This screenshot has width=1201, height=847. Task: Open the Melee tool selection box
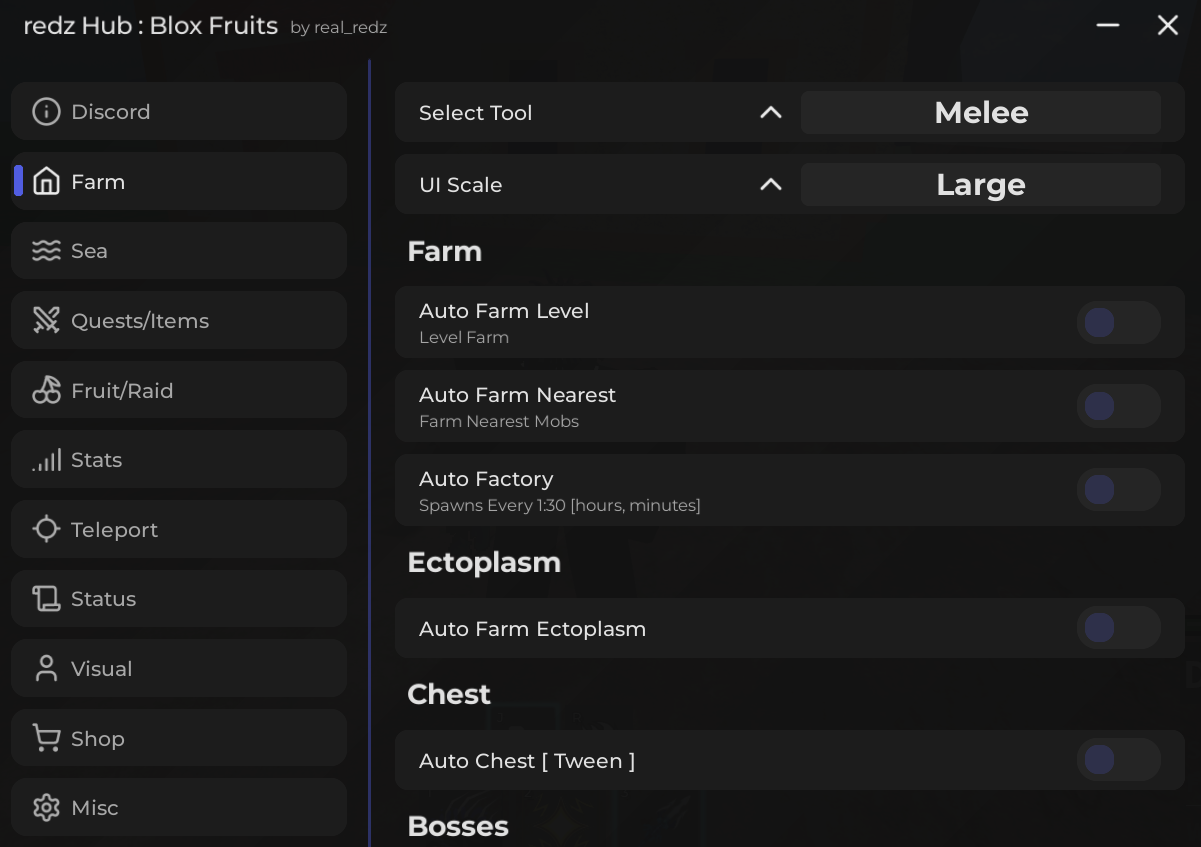[980, 113]
